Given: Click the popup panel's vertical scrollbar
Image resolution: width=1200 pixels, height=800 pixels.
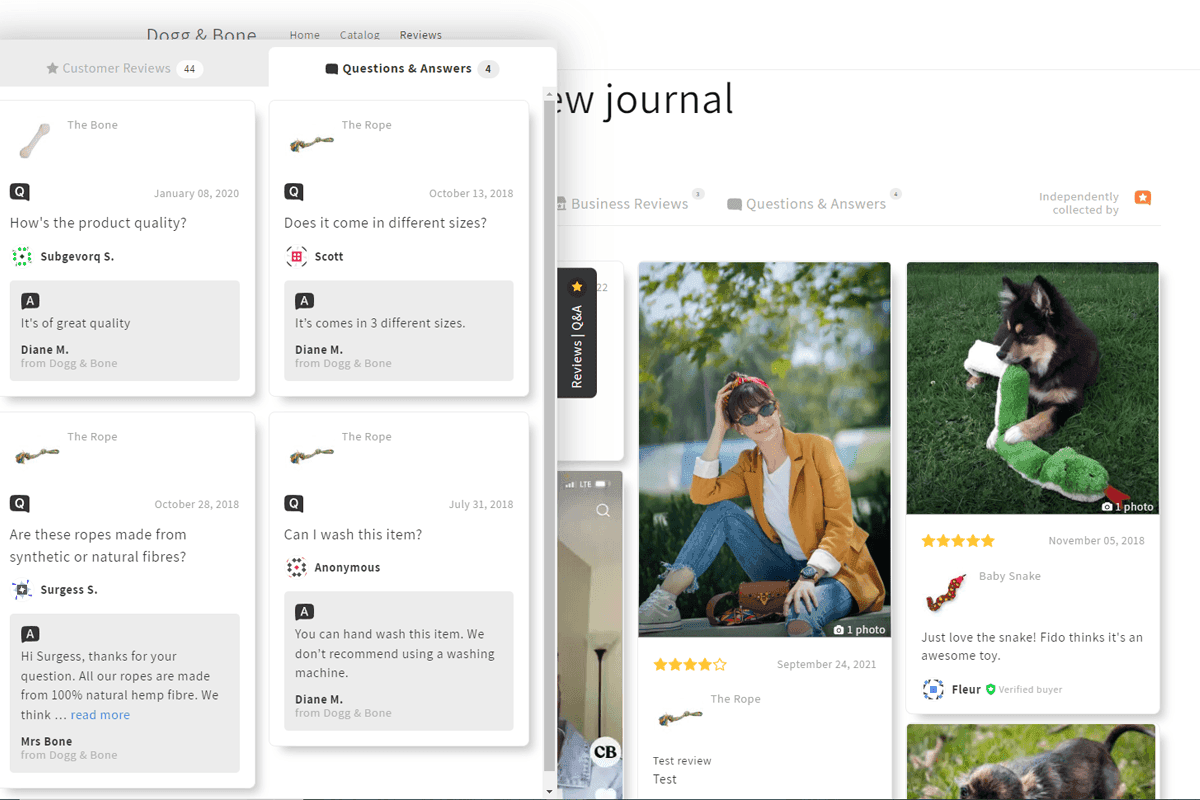Looking at the screenshot, I should [x=548, y=435].
